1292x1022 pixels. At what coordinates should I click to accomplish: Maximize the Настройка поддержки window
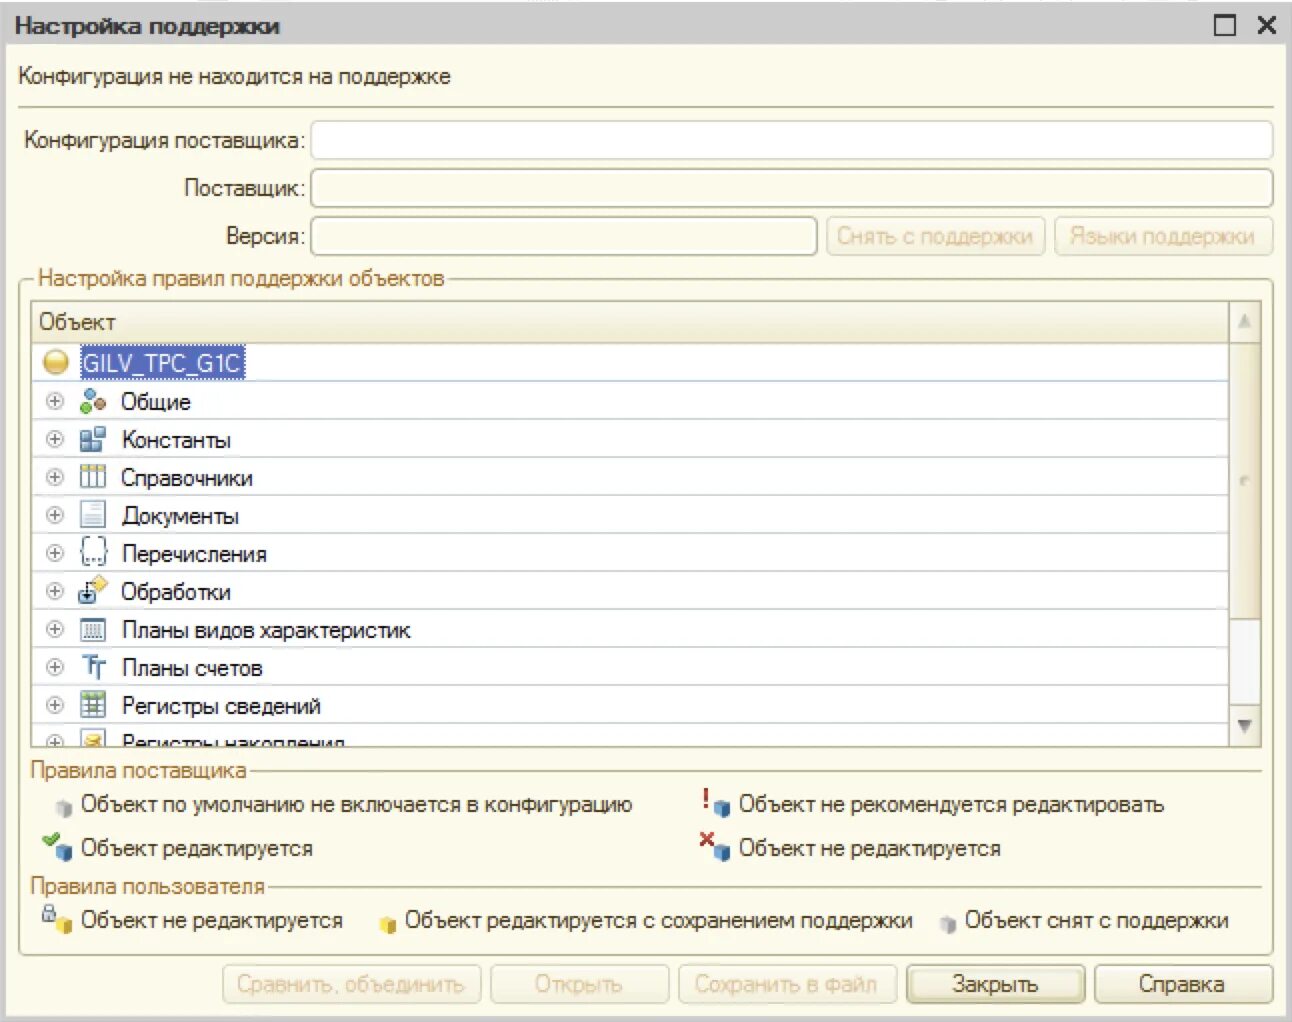pos(1225,25)
